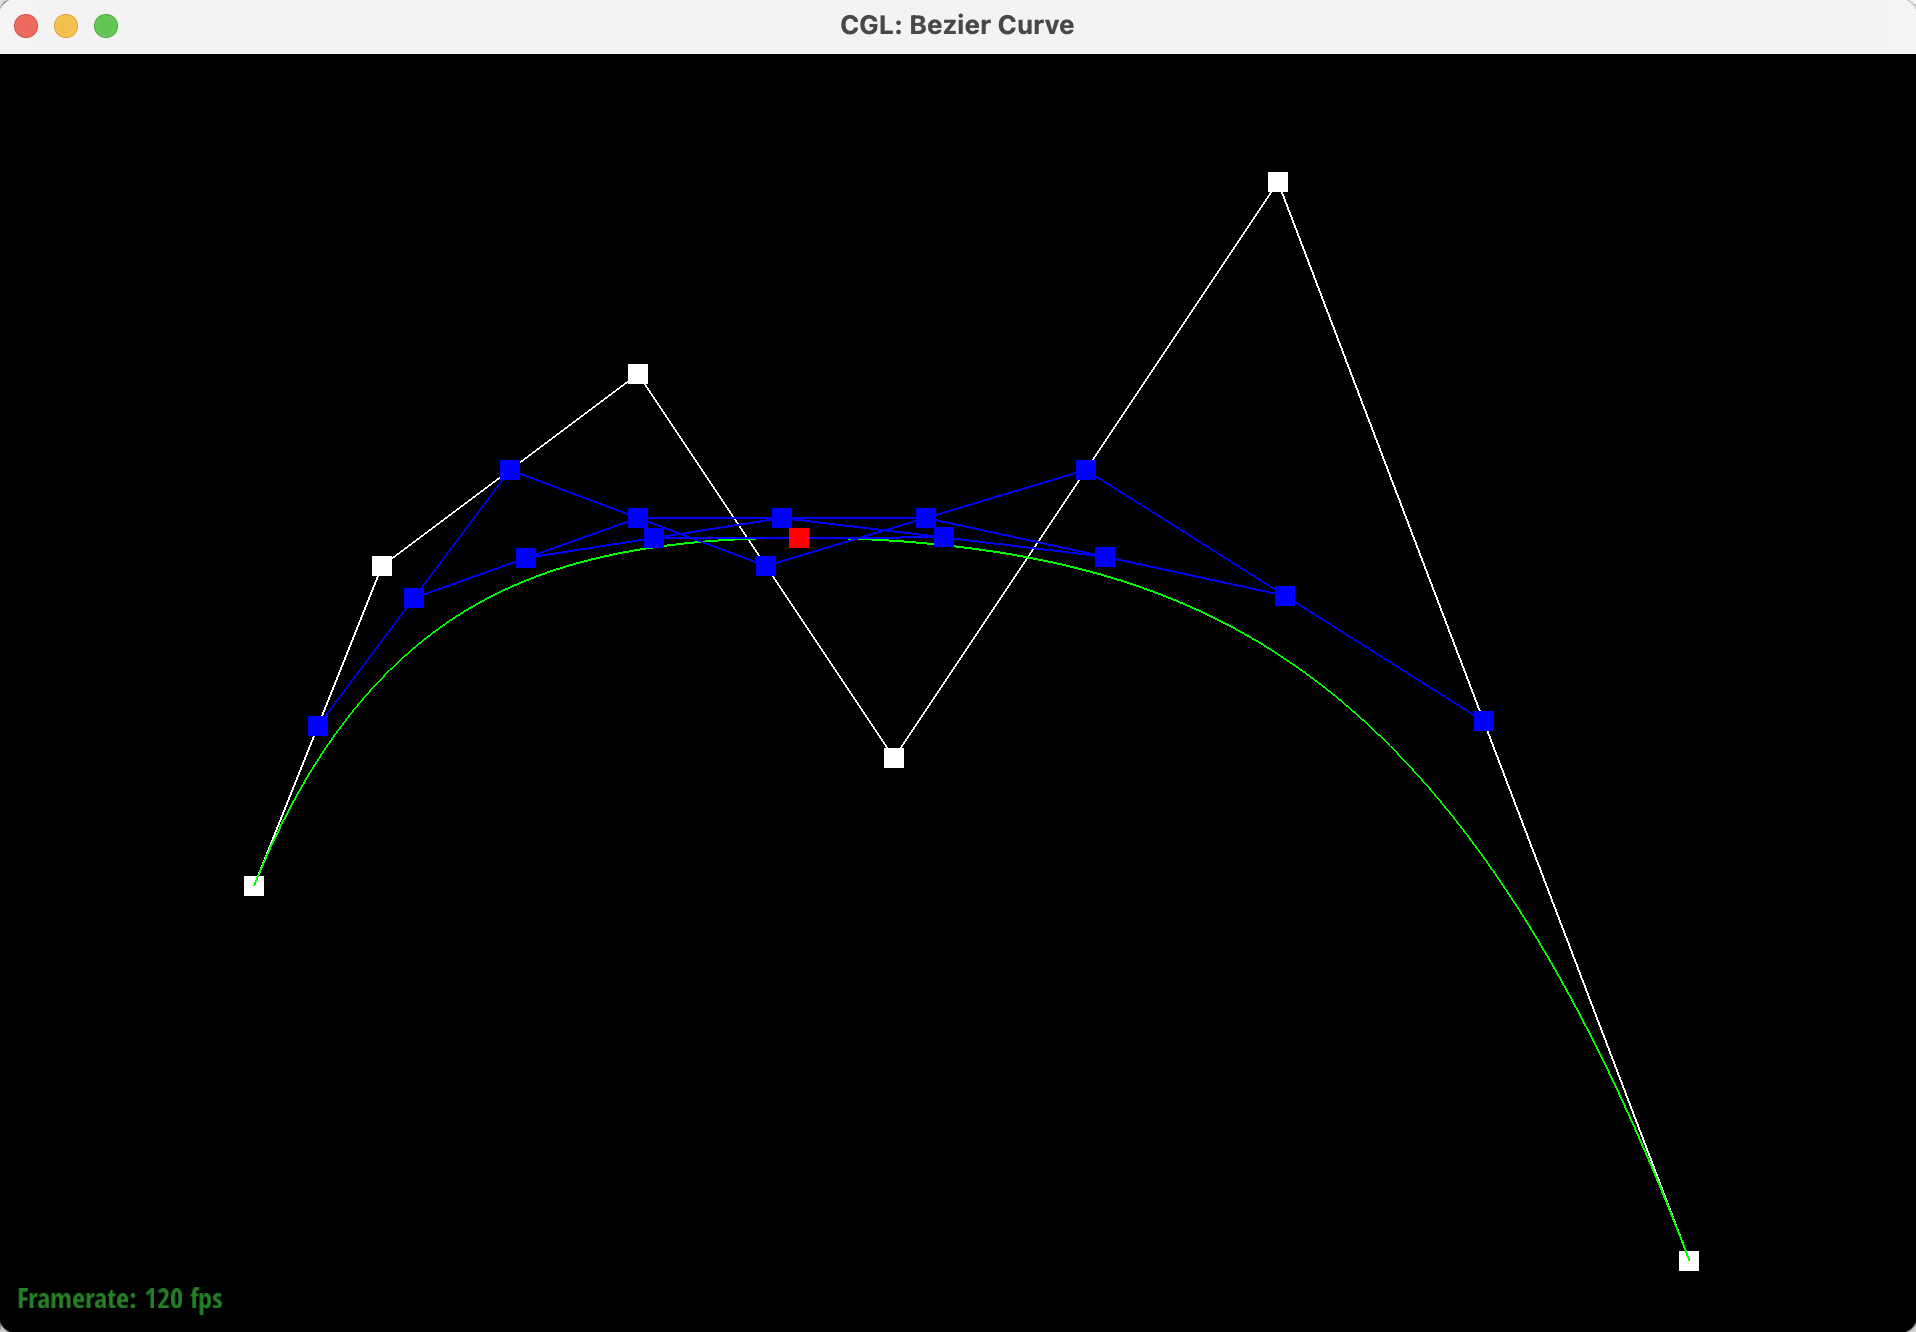Select leftmost blue point on the horizontal blue line

click(x=638, y=518)
